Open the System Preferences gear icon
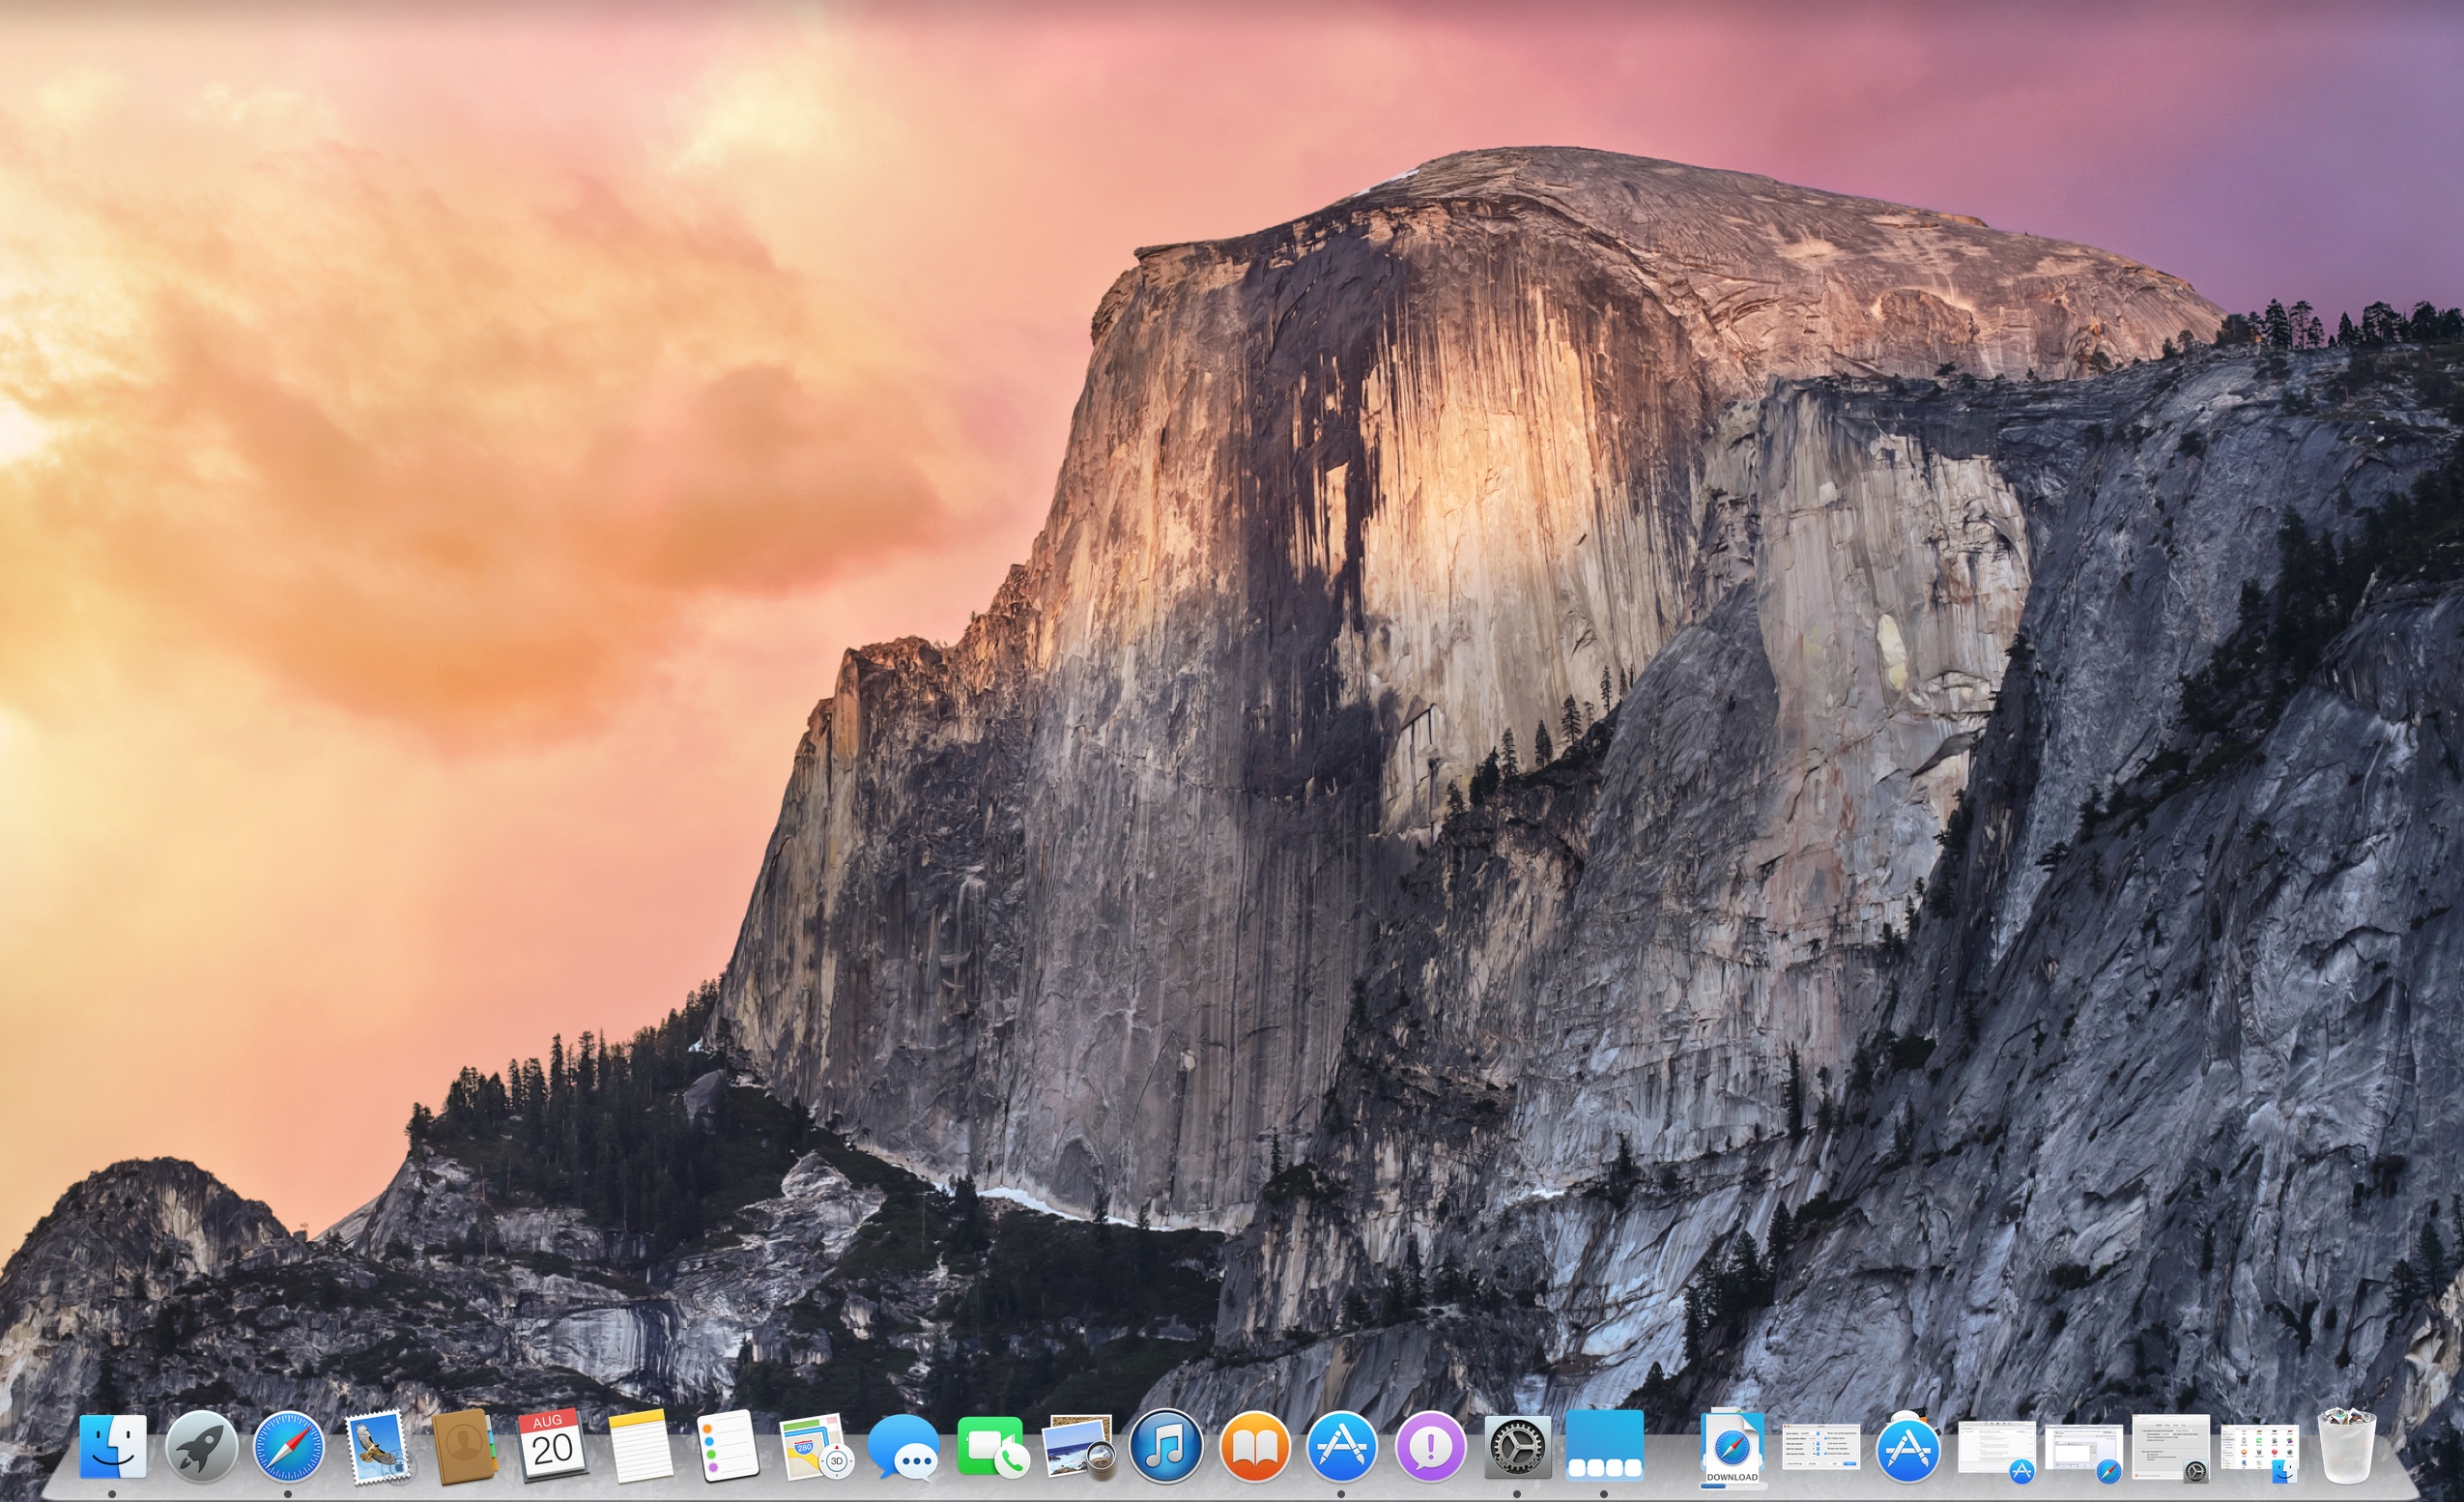Screen dimensions: 2464x1502 point(1517,1446)
